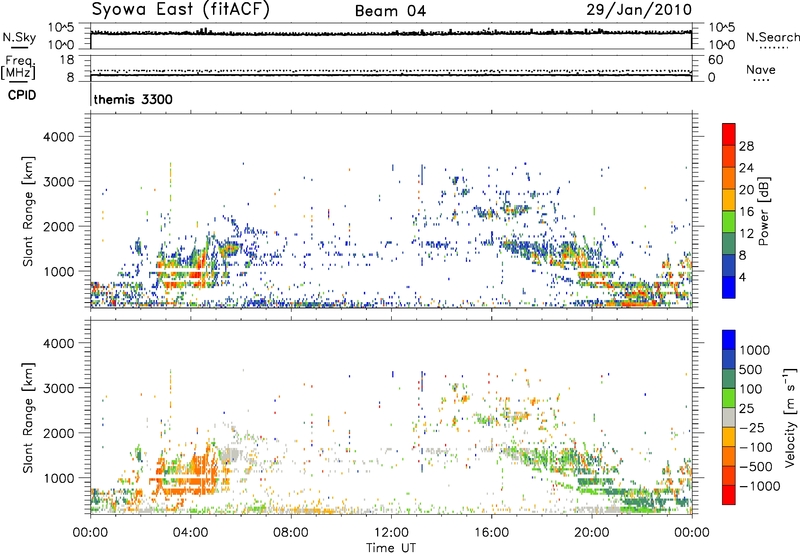Click the "Nave" legend label
This screenshot has width=800, height=554.
[x=761, y=69]
